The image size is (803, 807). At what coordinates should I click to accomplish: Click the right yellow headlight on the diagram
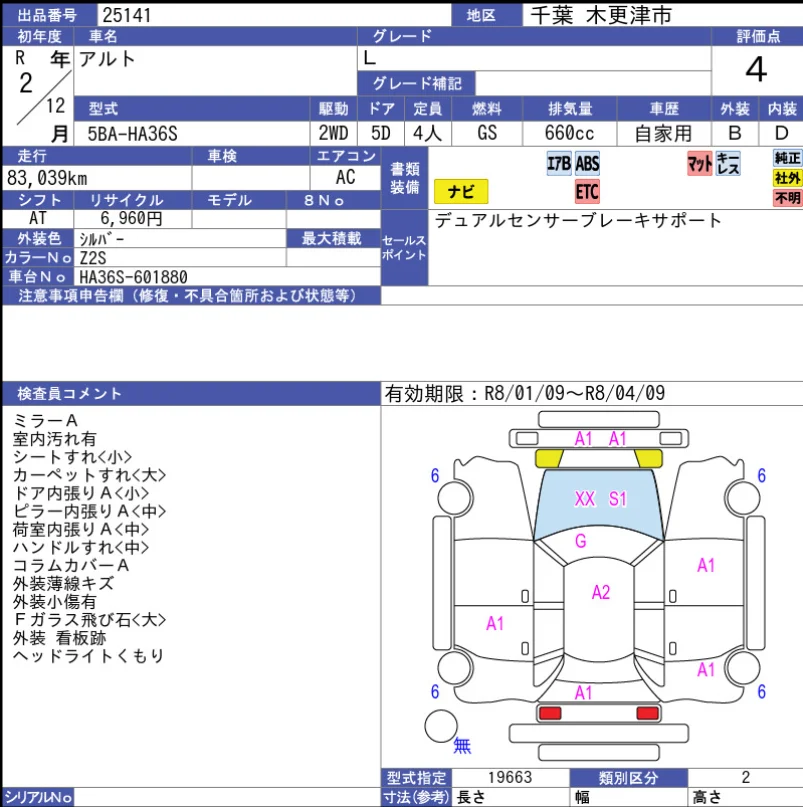pyautogui.click(x=649, y=458)
